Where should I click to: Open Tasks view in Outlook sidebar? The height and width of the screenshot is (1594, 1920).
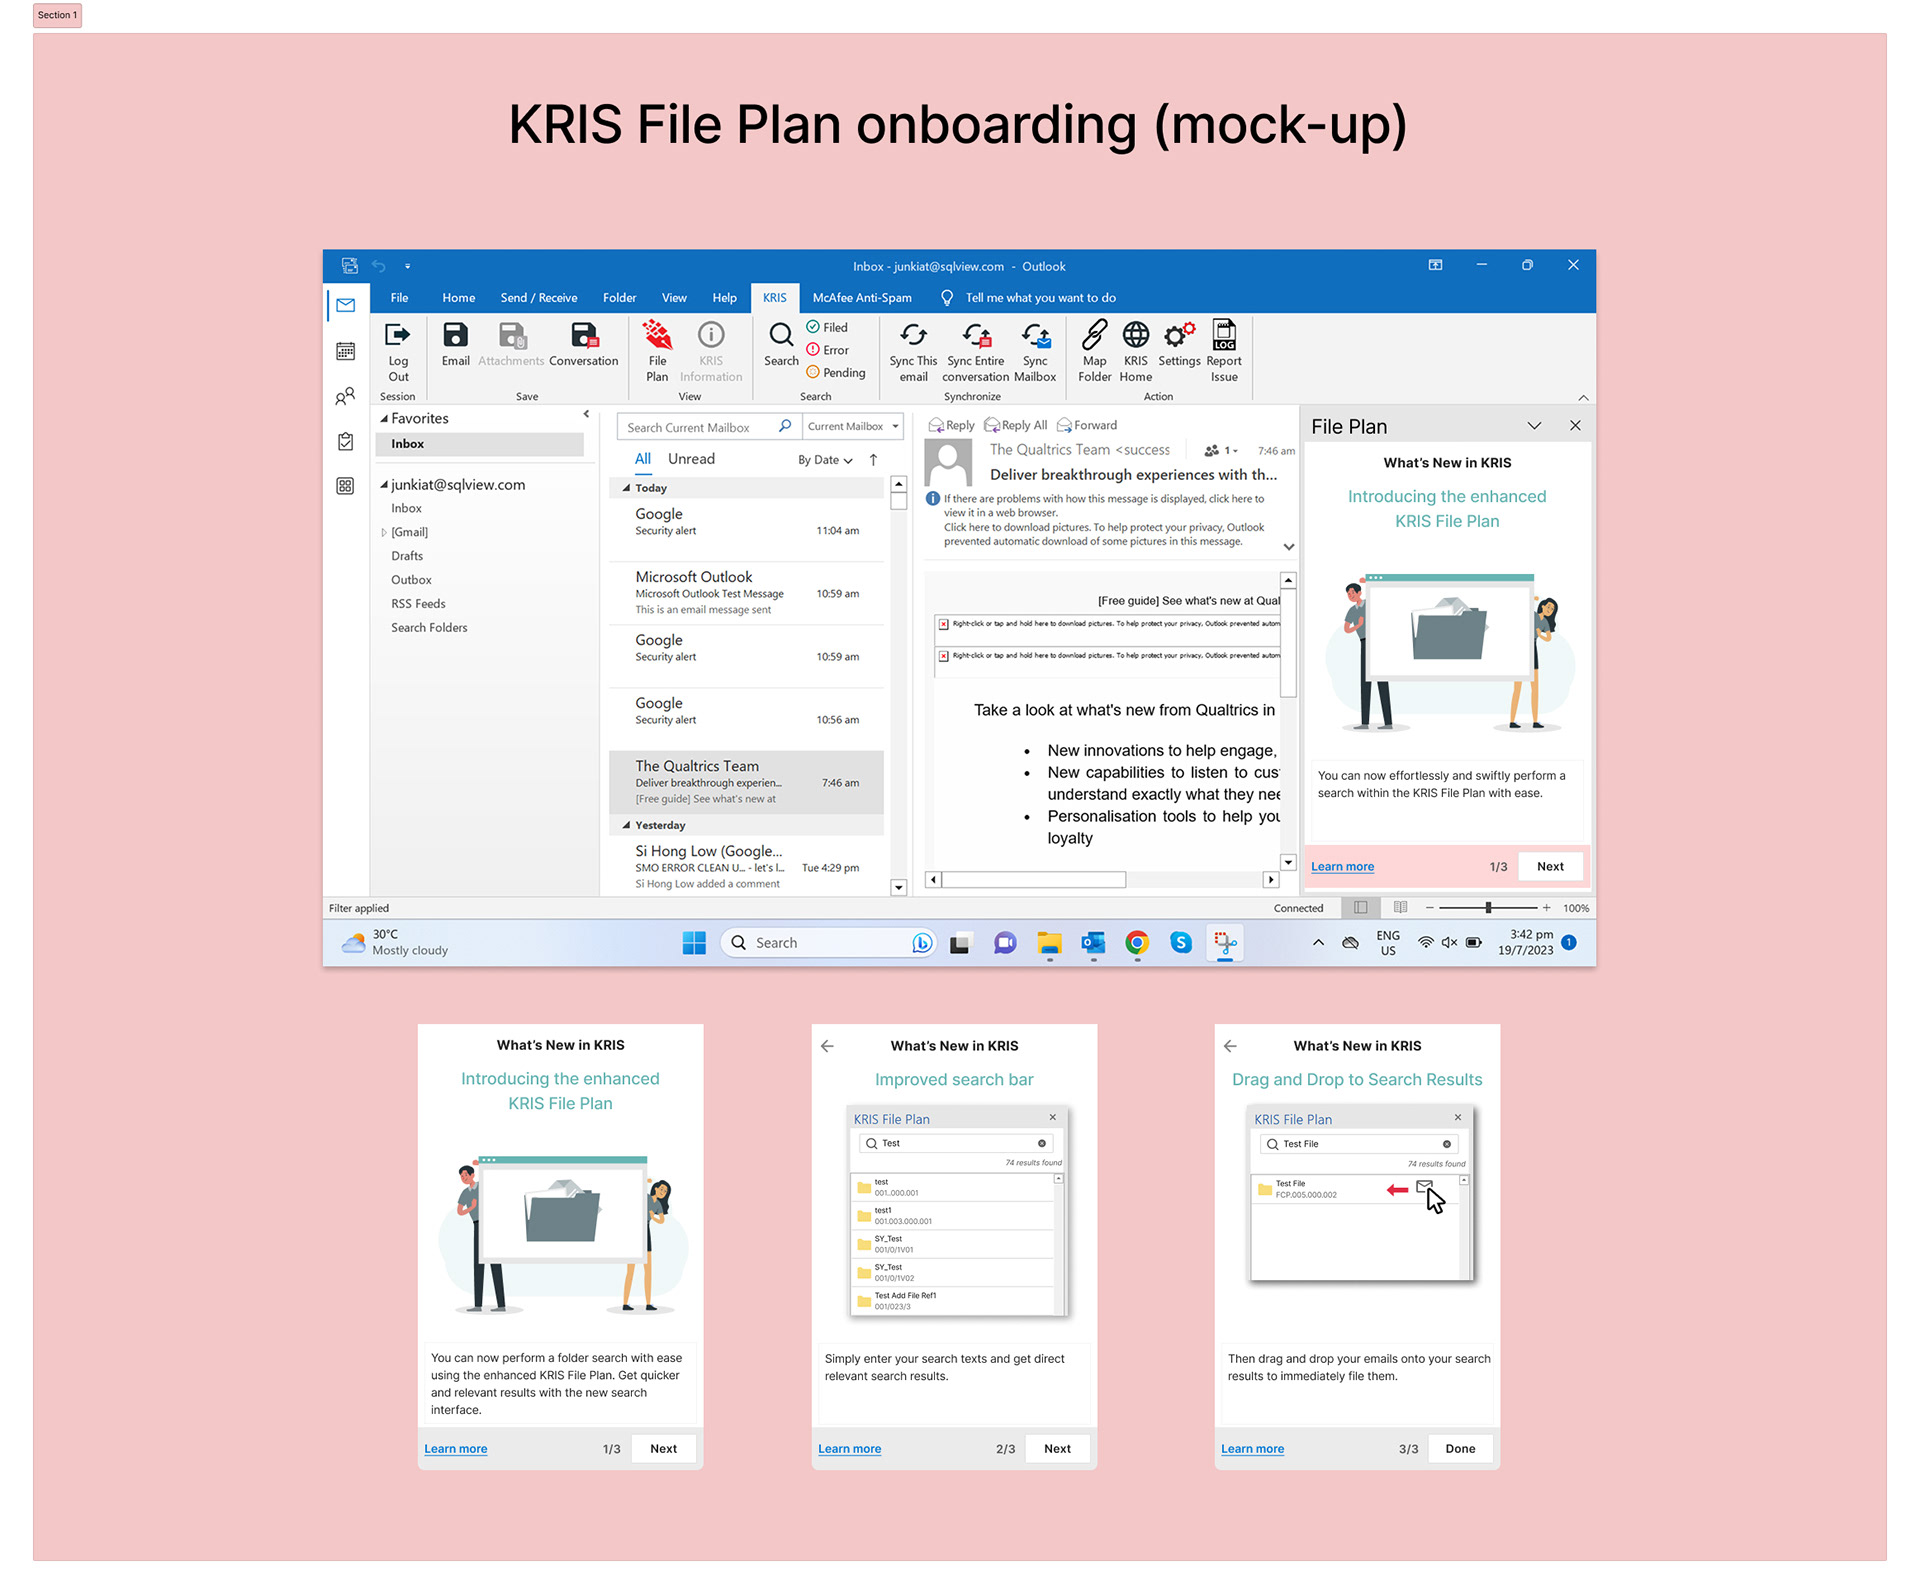(x=346, y=441)
